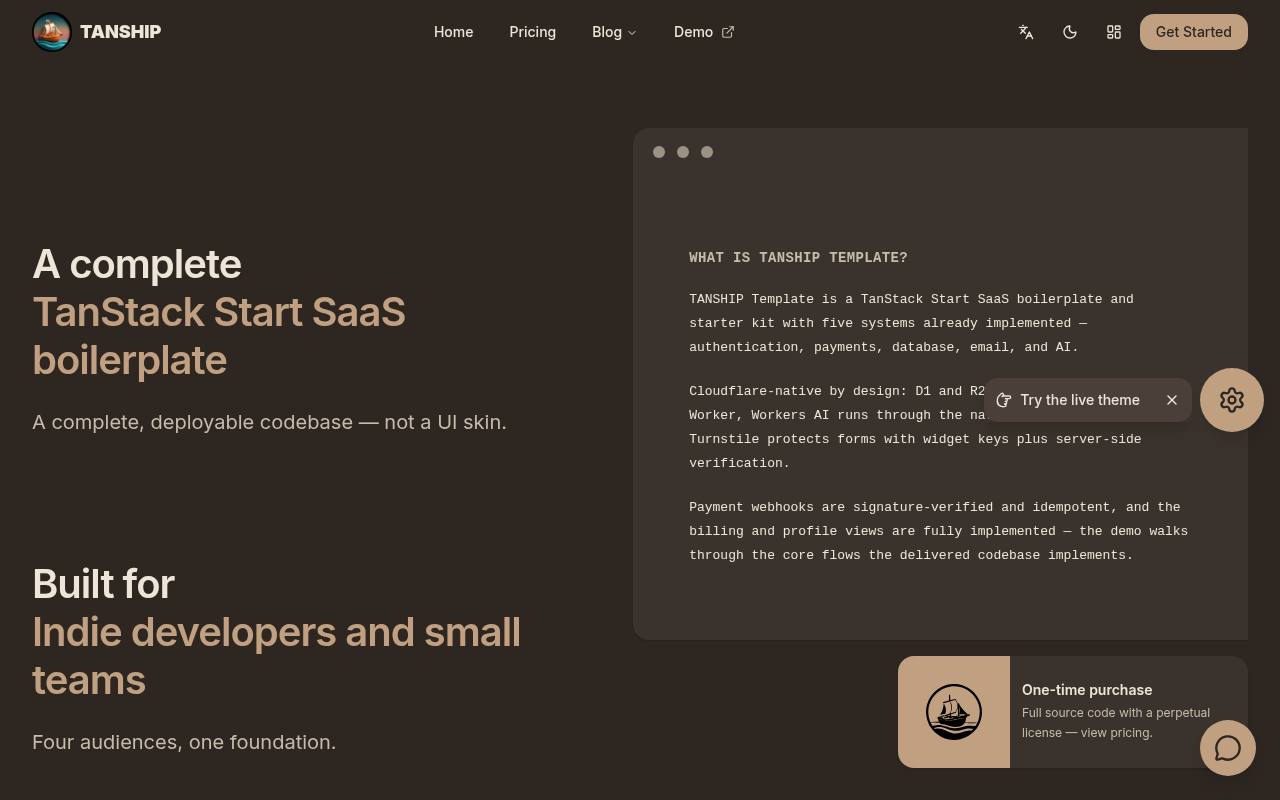This screenshot has height=800, width=1280.
Task: Click the 'Payment webhooks are signature-verified' line
Action: click(935, 507)
